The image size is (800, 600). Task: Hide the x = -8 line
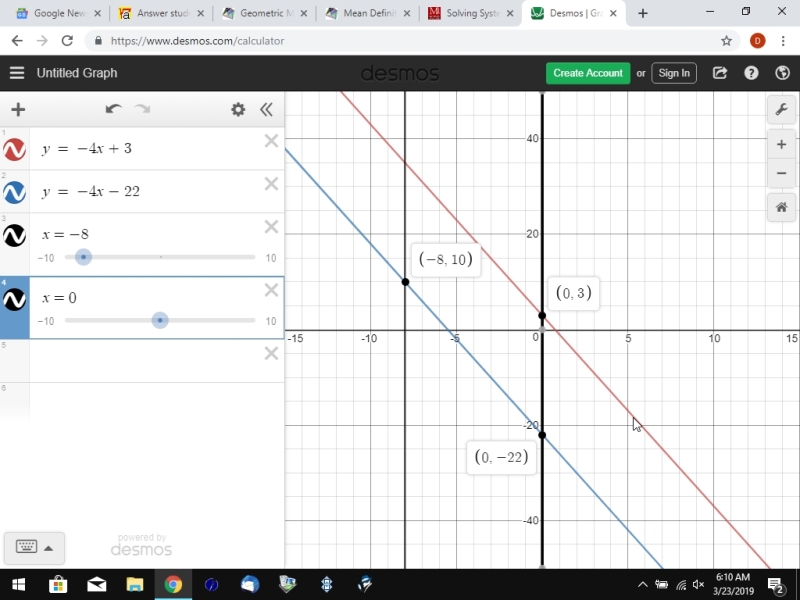tap(14, 236)
